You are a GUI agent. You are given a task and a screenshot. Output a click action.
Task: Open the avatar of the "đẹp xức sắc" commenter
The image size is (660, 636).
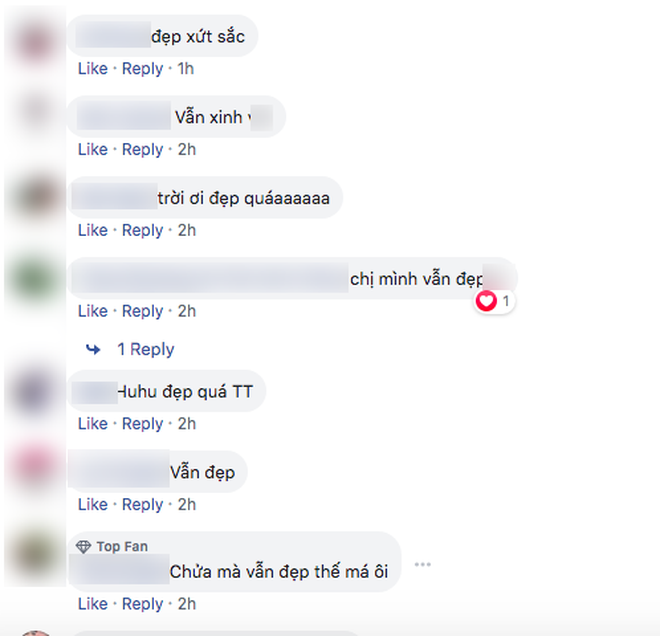[x=35, y=41]
